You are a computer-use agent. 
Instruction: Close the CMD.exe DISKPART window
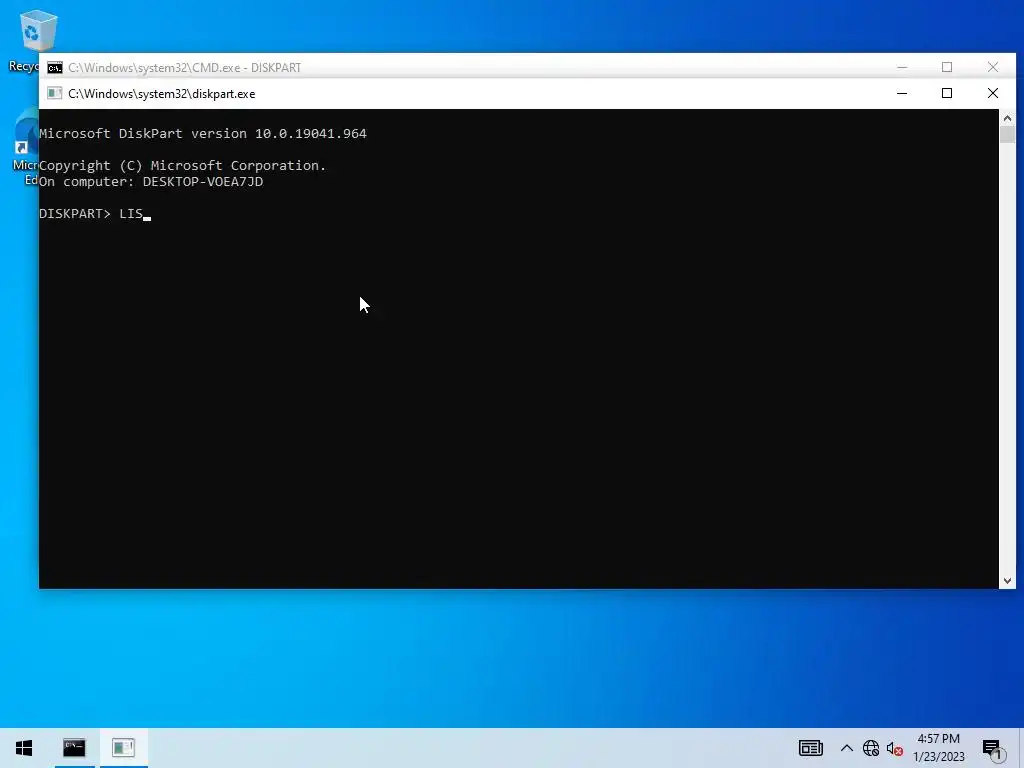[x=993, y=67]
